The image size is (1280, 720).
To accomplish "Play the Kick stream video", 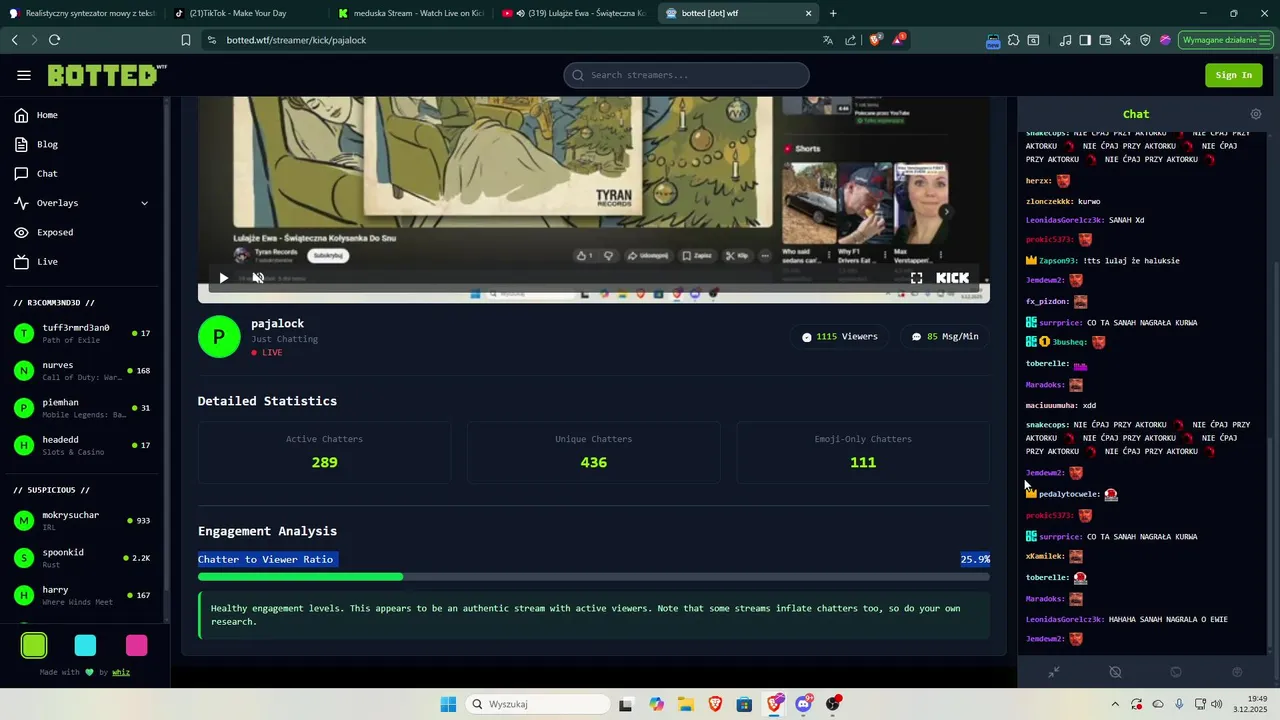I will 223,278.
